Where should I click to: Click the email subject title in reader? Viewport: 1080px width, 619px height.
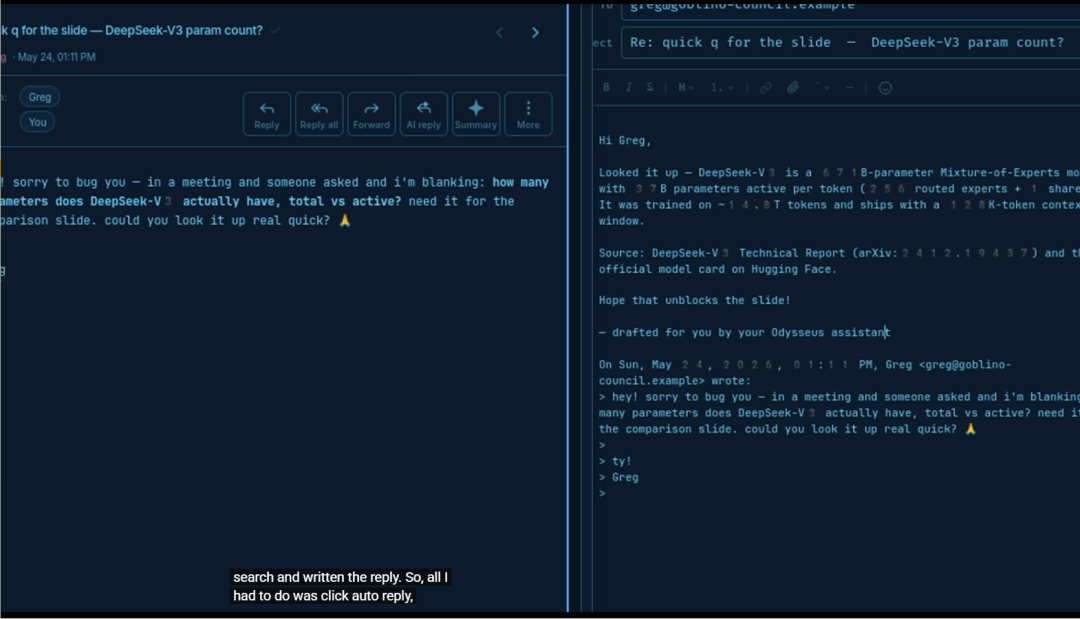point(132,30)
